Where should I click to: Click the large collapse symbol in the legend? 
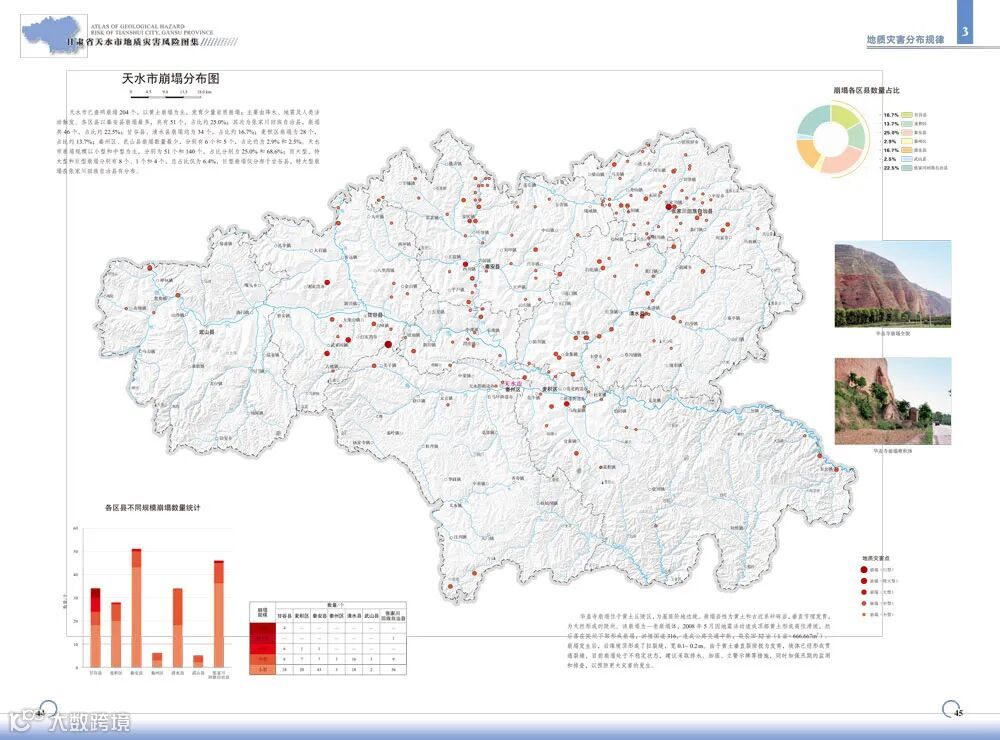coord(864,593)
